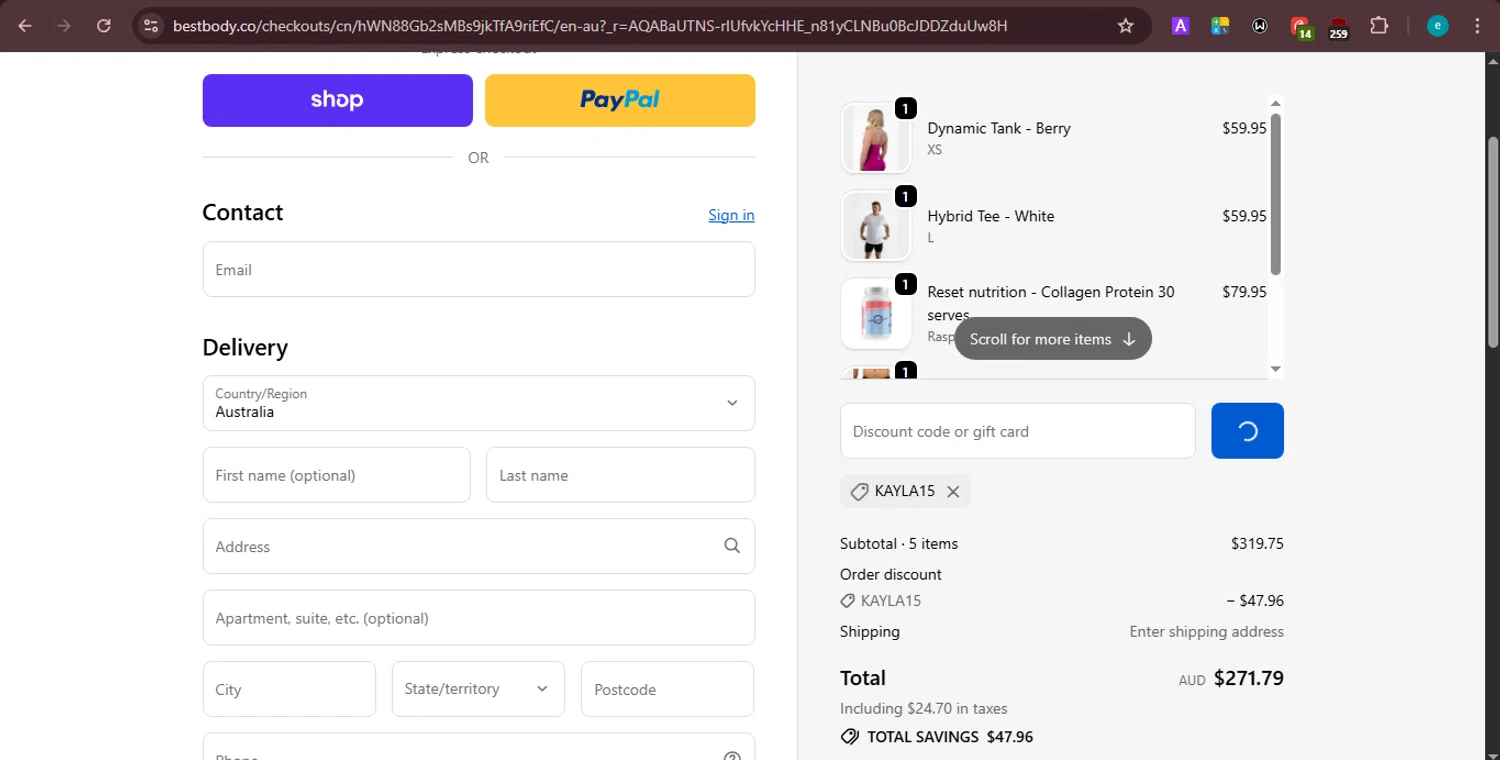The width and height of the screenshot is (1500, 760).
Task: Click the phone field help icon
Action: click(x=732, y=756)
